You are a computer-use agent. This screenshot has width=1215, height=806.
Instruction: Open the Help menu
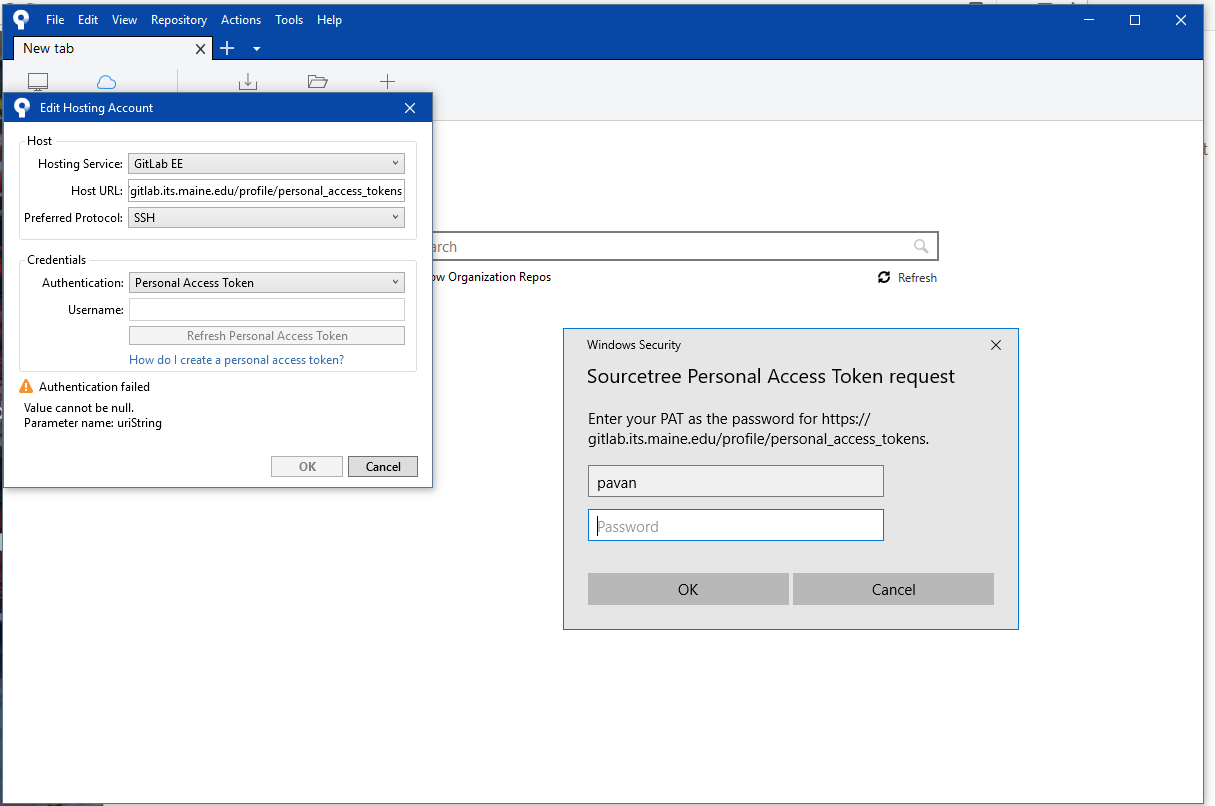329,20
